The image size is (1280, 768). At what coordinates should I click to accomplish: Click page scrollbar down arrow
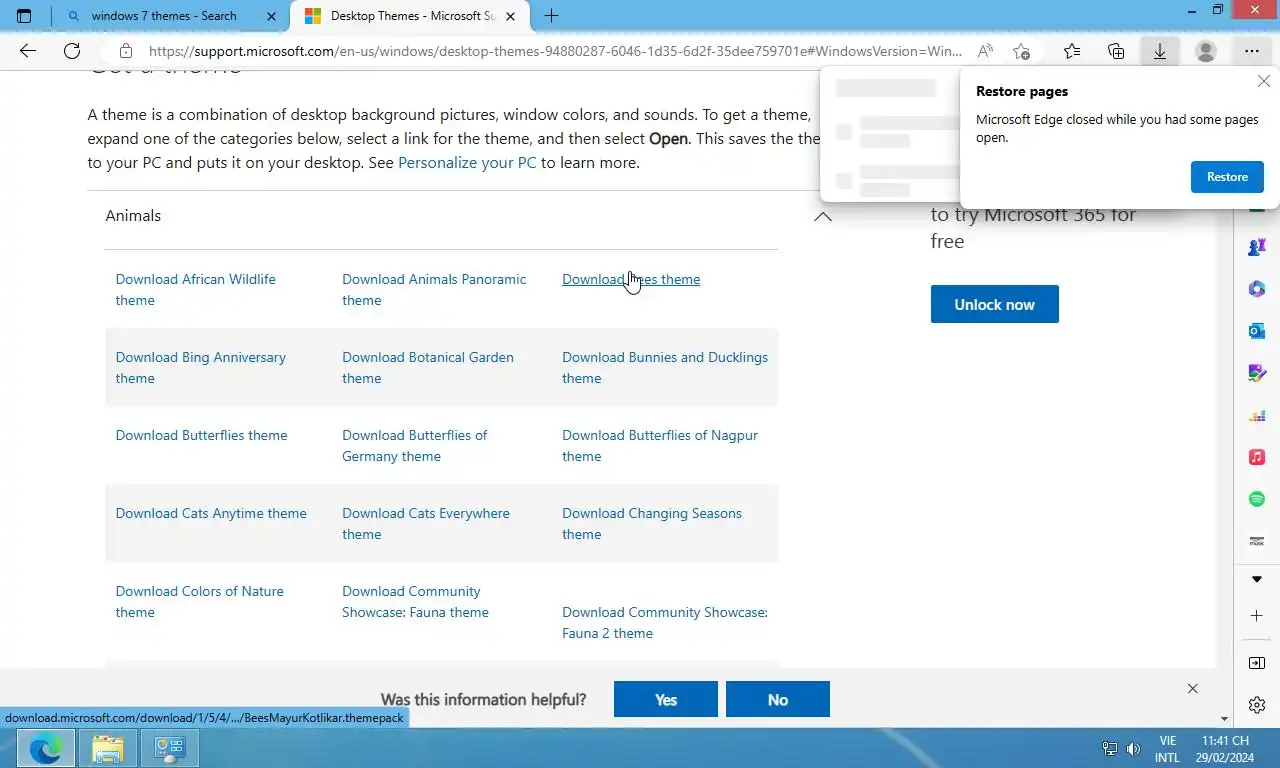coord(1224,718)
